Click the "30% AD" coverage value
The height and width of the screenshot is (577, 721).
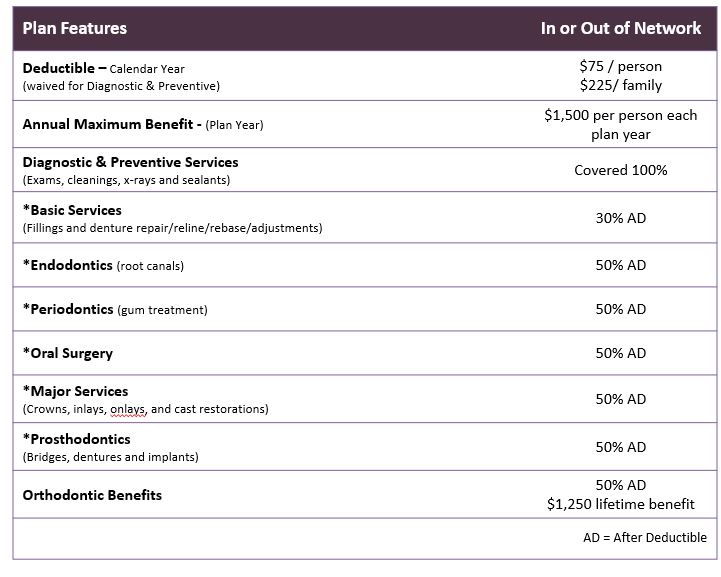(620, 217)
